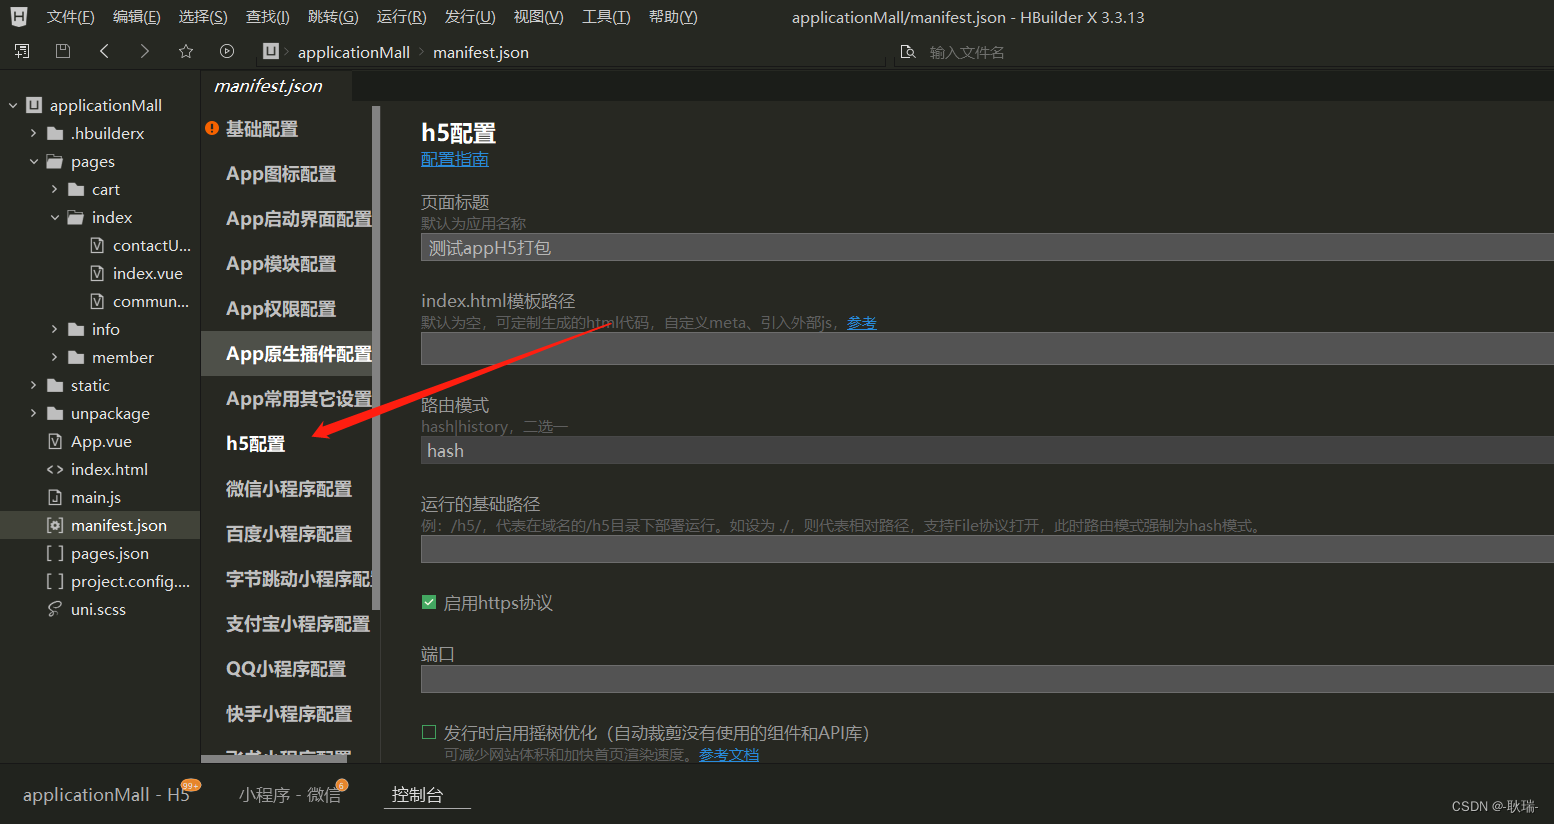Select the App图标配置 section
Image resolution: width=1554 pixels, height=824 pixels.
281,174
